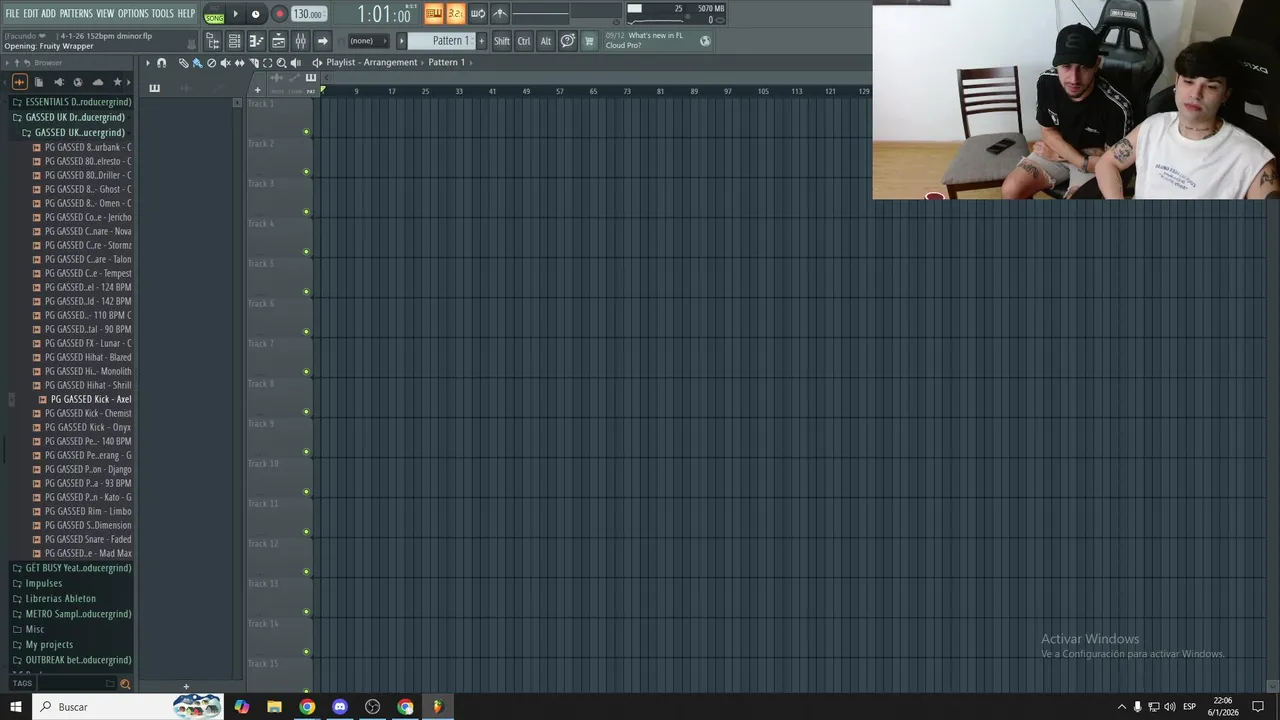This screenshot has width=1280, height=720.
Task: Expand the ESSENTIALS D..roducergrind) folder
Action: point(71,102)
